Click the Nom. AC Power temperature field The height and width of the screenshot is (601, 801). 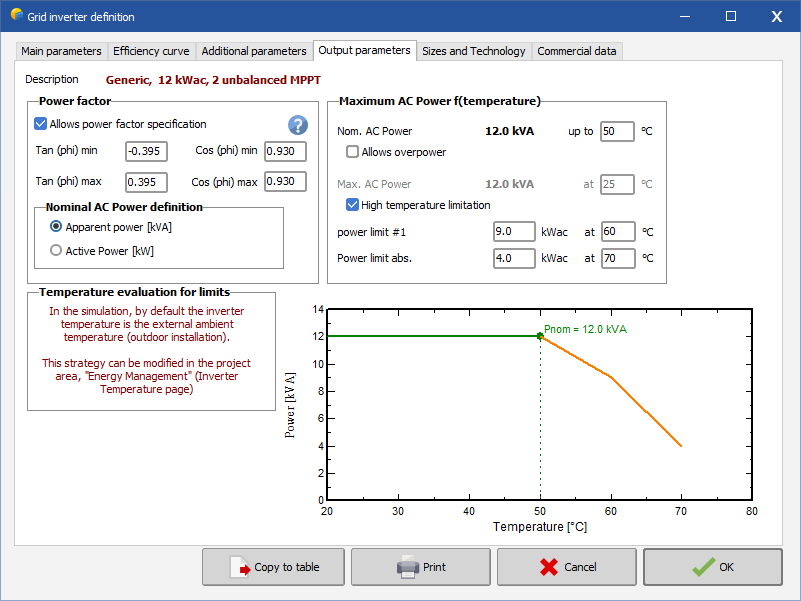click(x=617, y=131)
